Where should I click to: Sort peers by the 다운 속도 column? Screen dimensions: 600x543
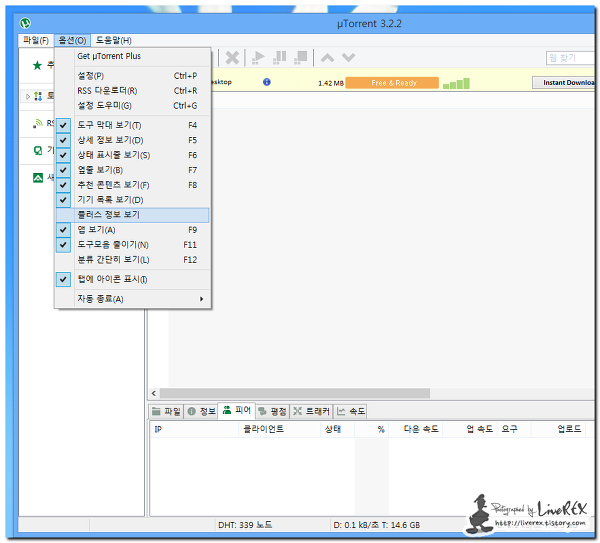click(416, 429)
